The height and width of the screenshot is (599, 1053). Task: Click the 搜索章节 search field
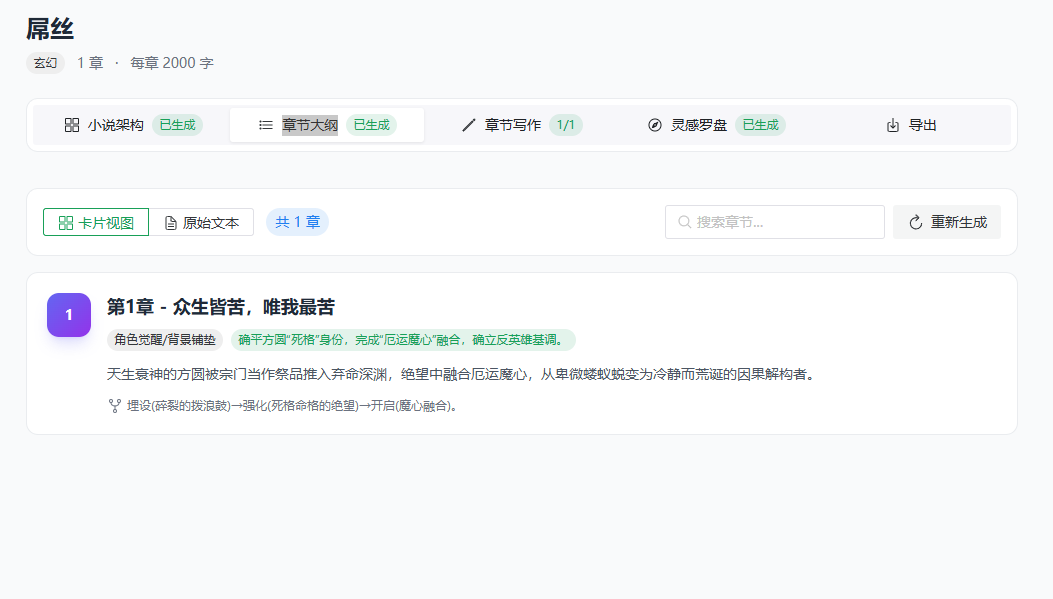tap(775, 221)
